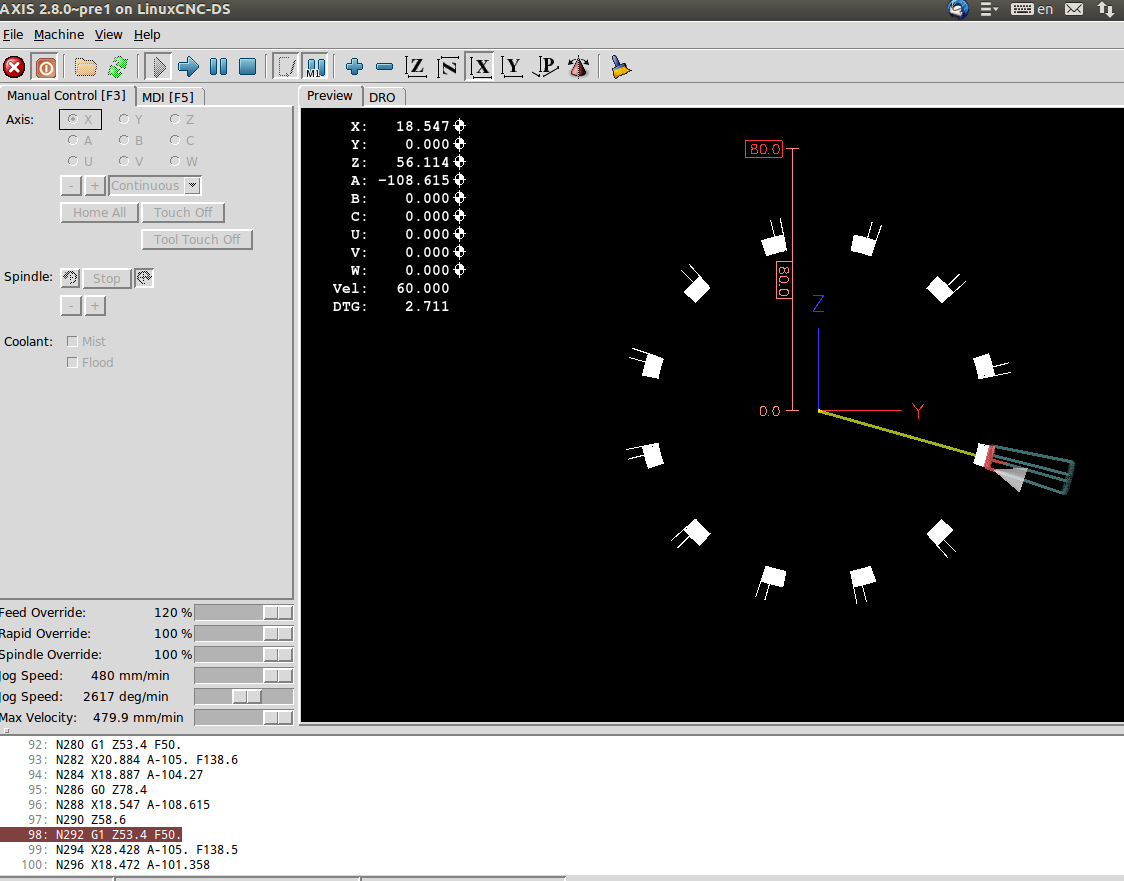Stop the running program
Screen dimensions: 1124x881
[x=248, y=67]
